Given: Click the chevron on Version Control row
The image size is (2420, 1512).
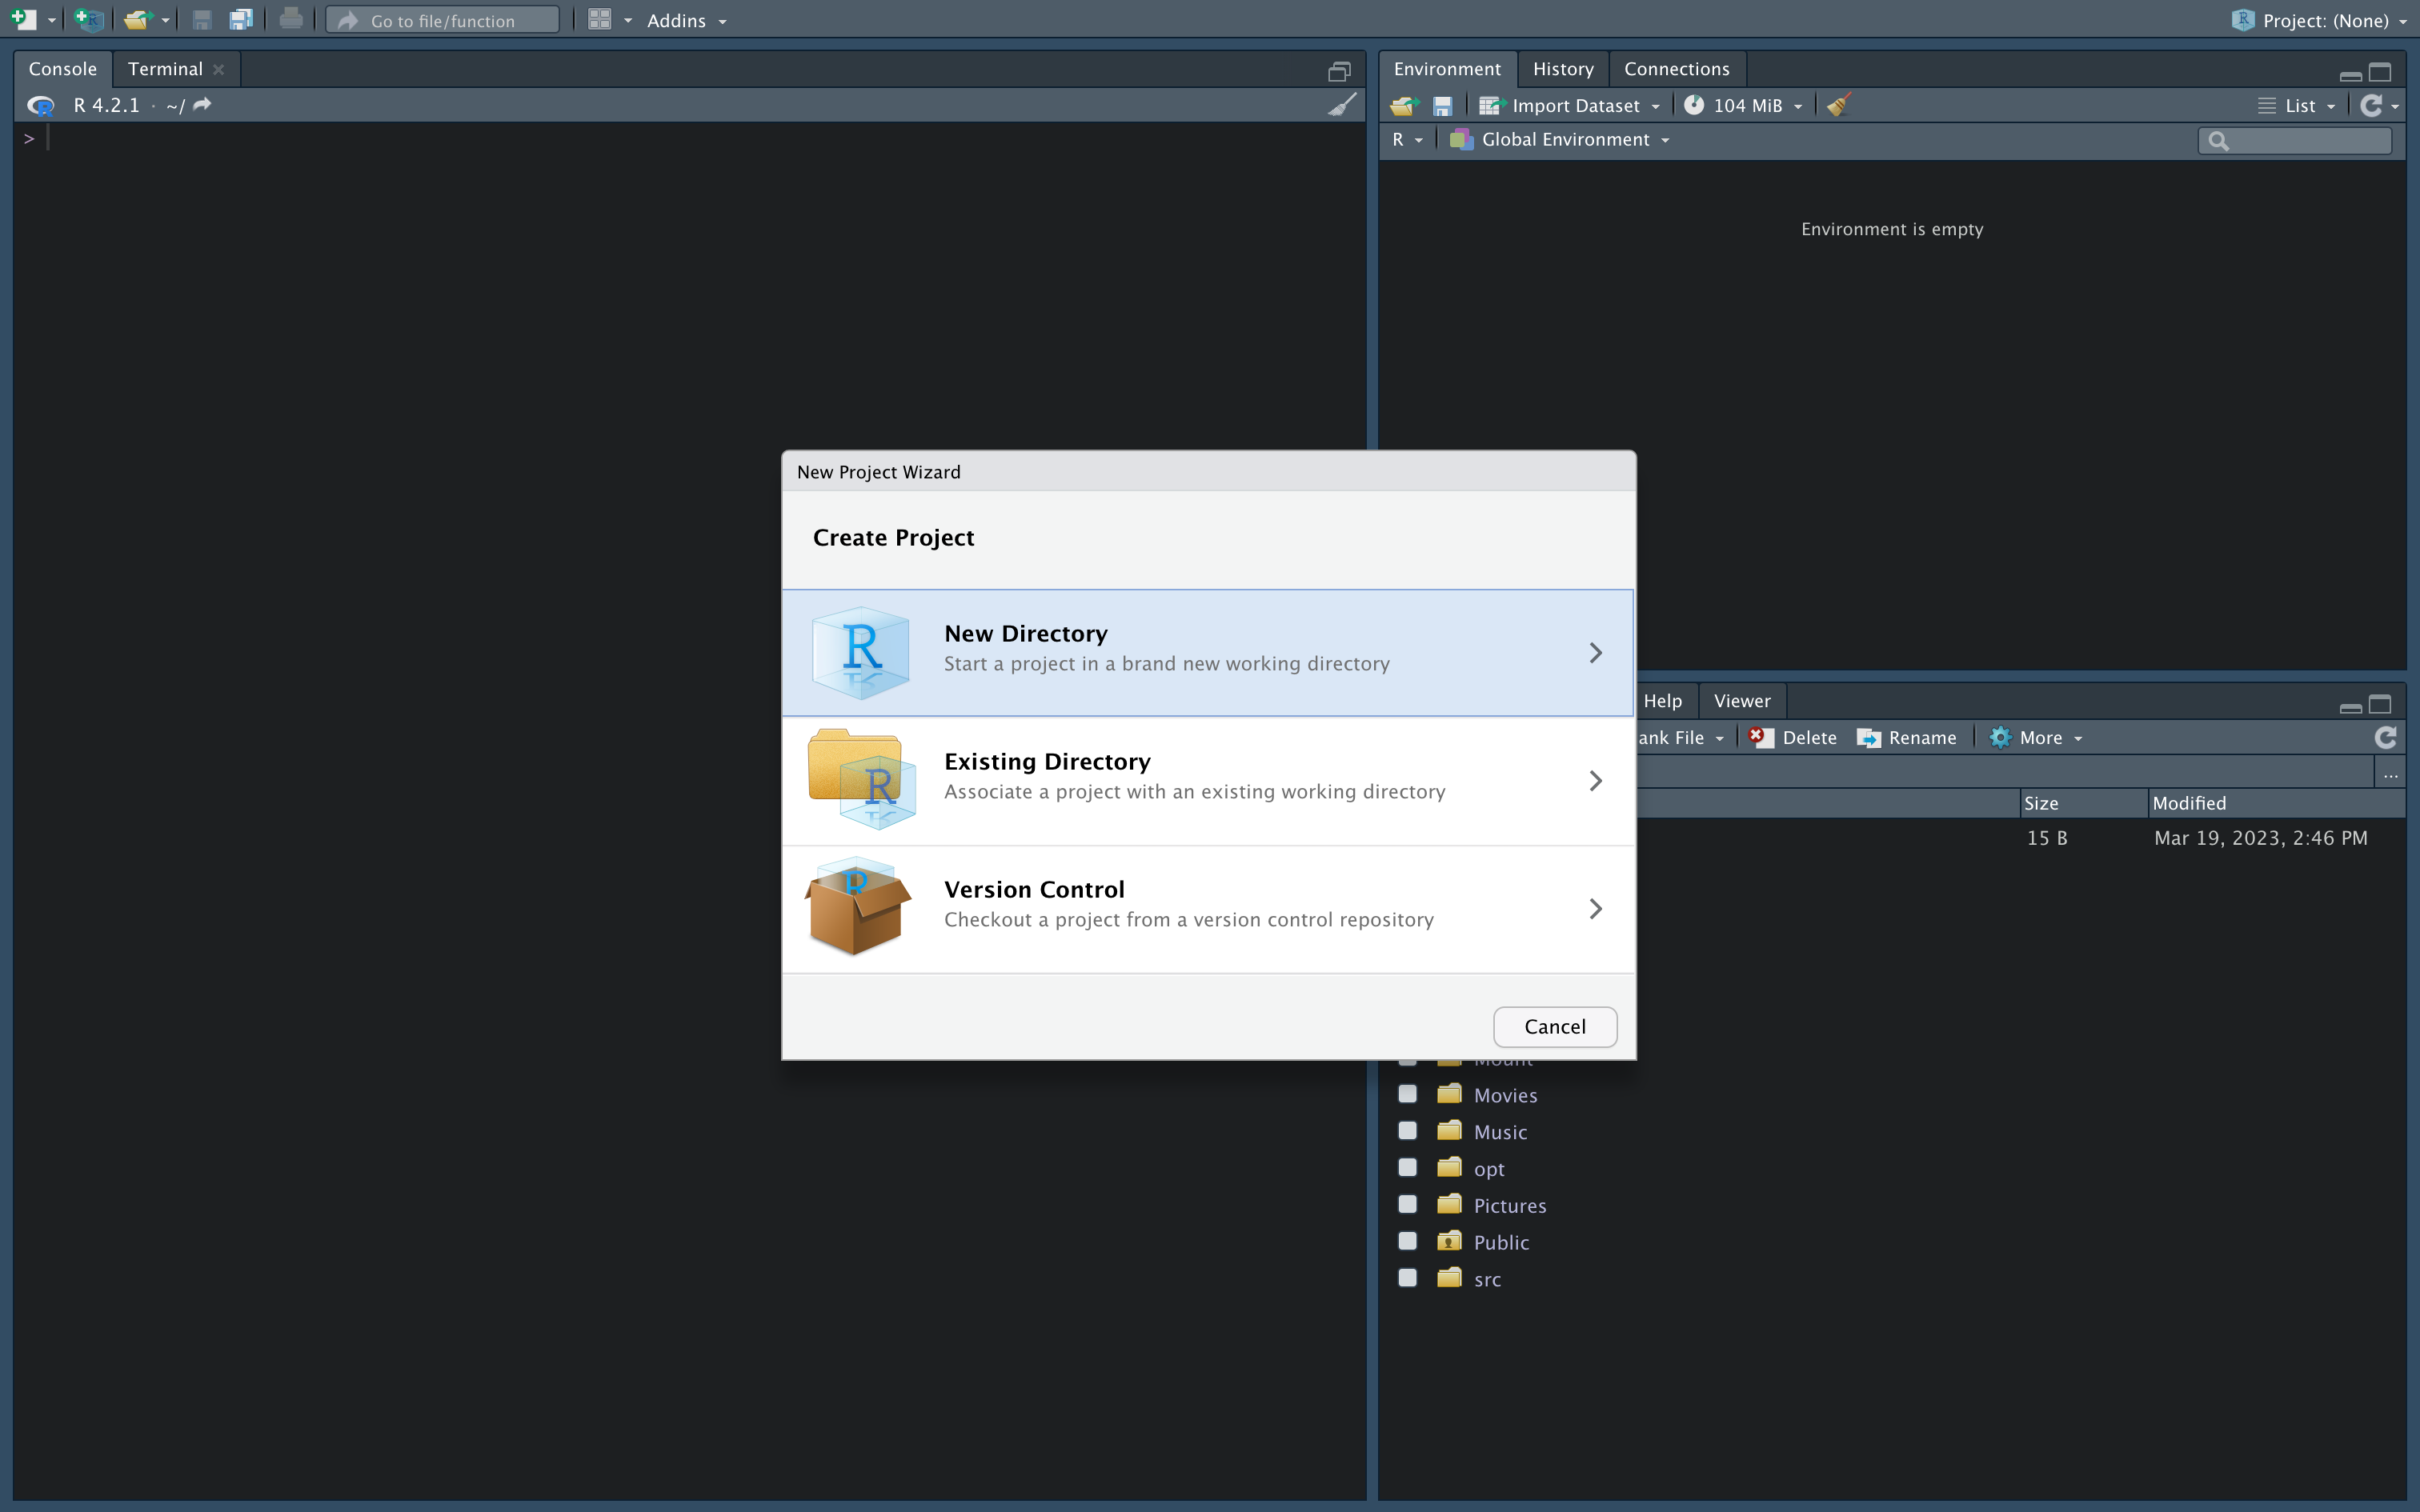Looking at the screenshot, I should tap(1595, 908).
